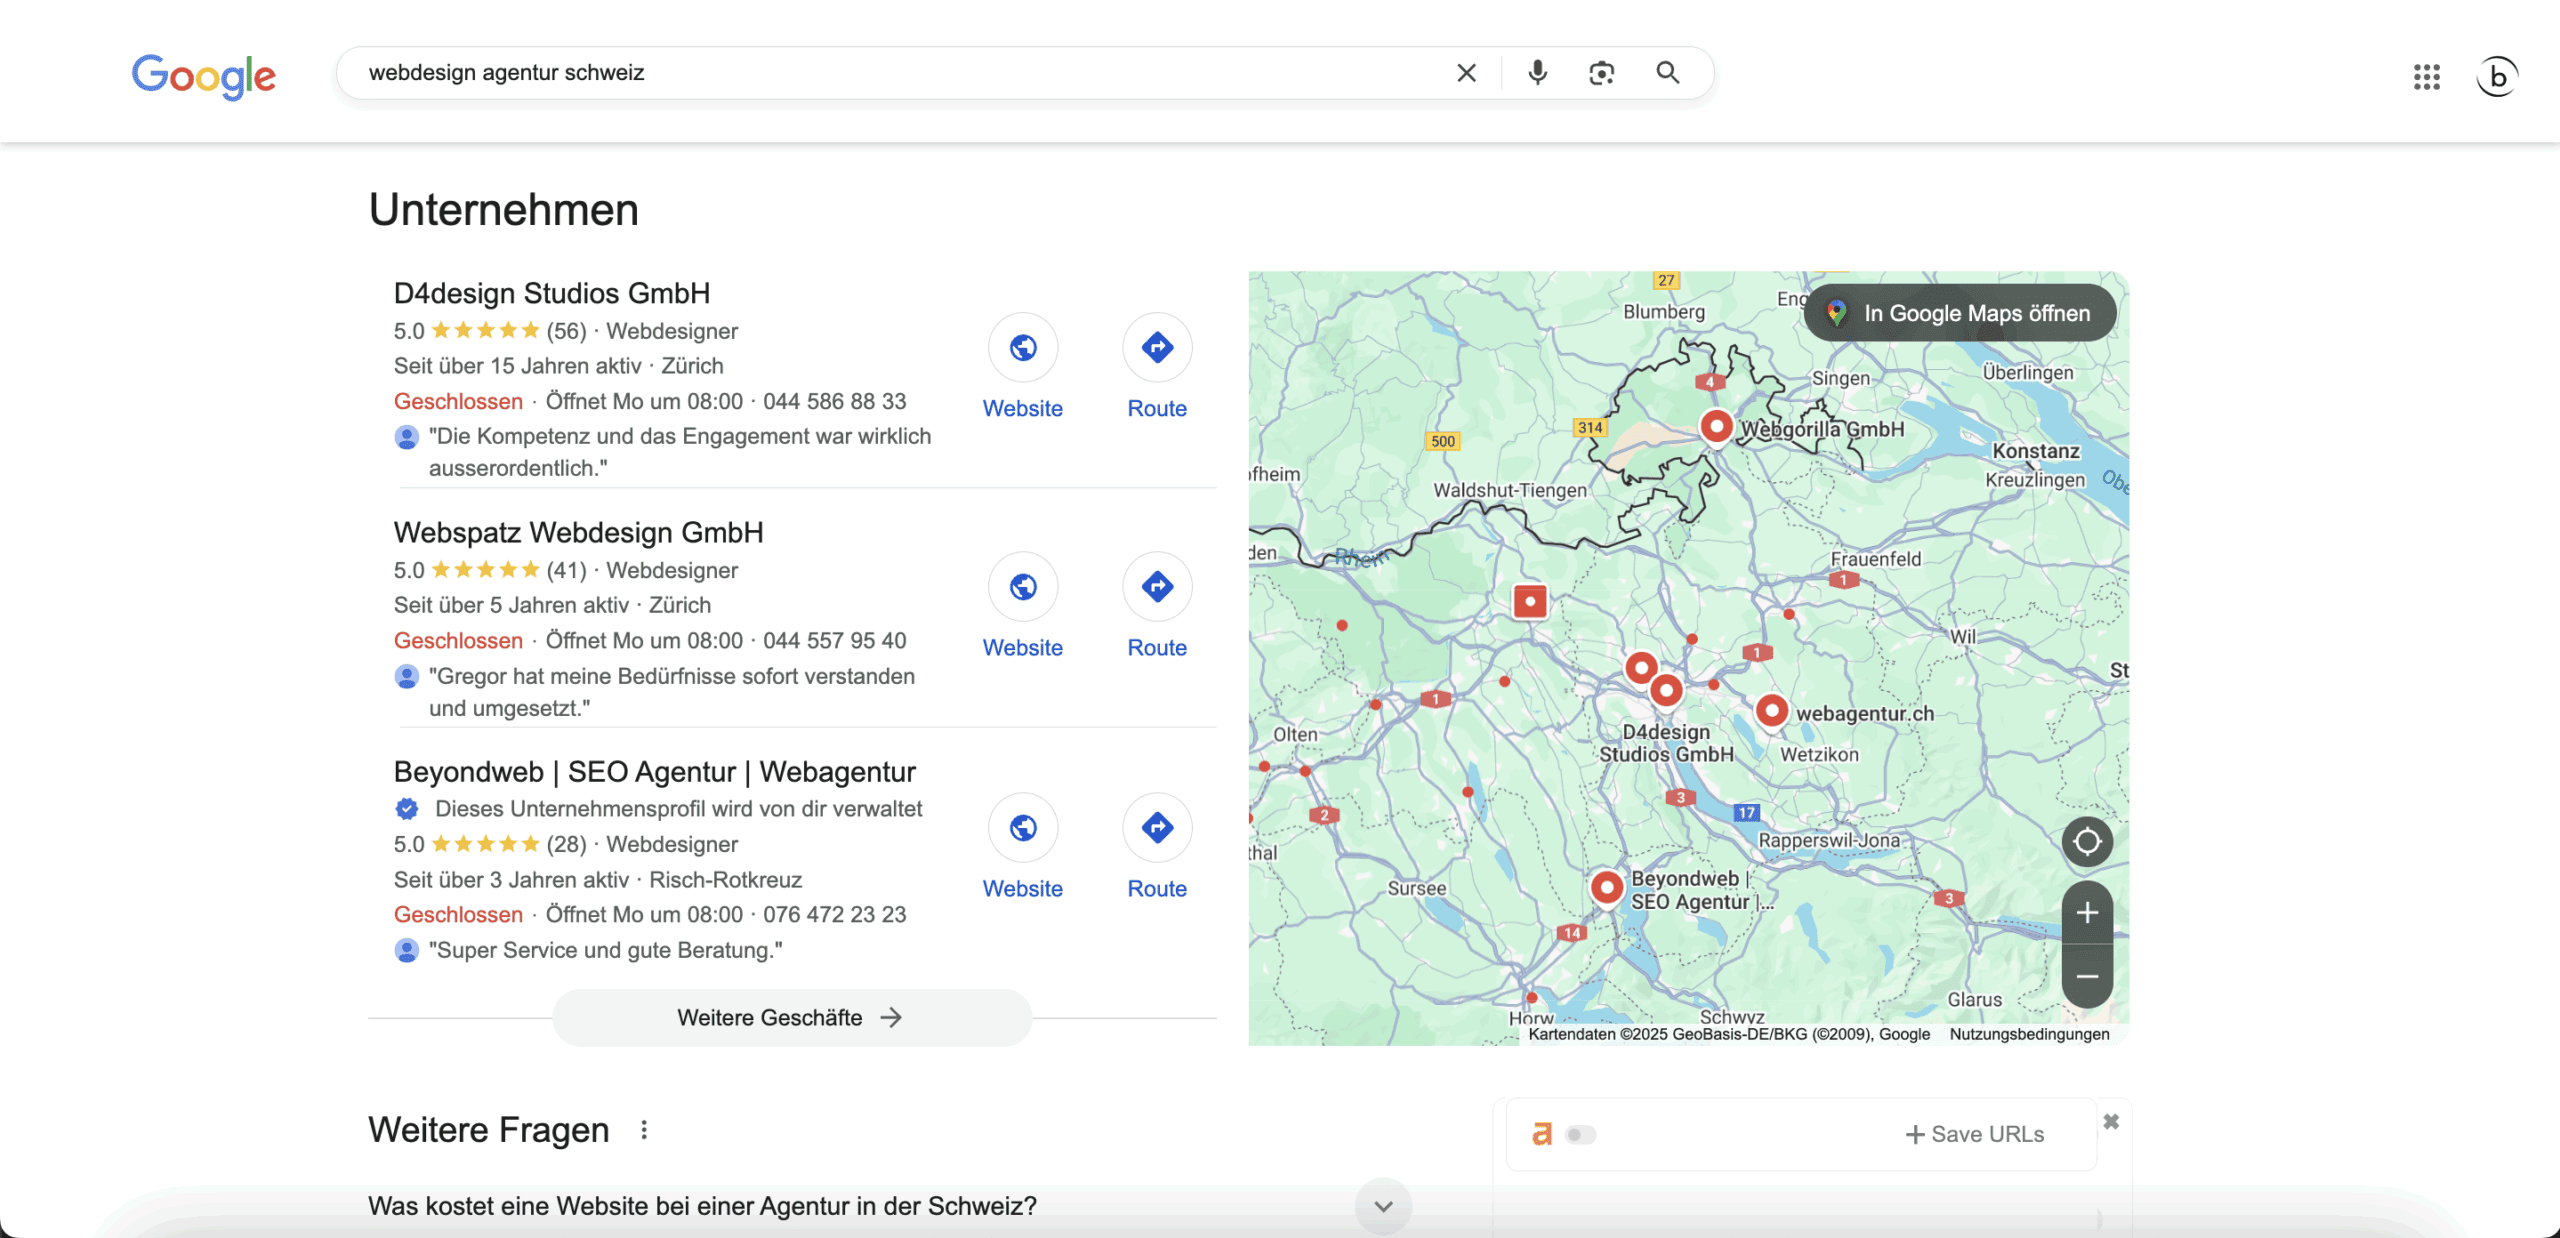The height and width of the screenshot is (1238, 2560).
Task: Submit search with magnifier icon
Action: (x=1667, y=73)
